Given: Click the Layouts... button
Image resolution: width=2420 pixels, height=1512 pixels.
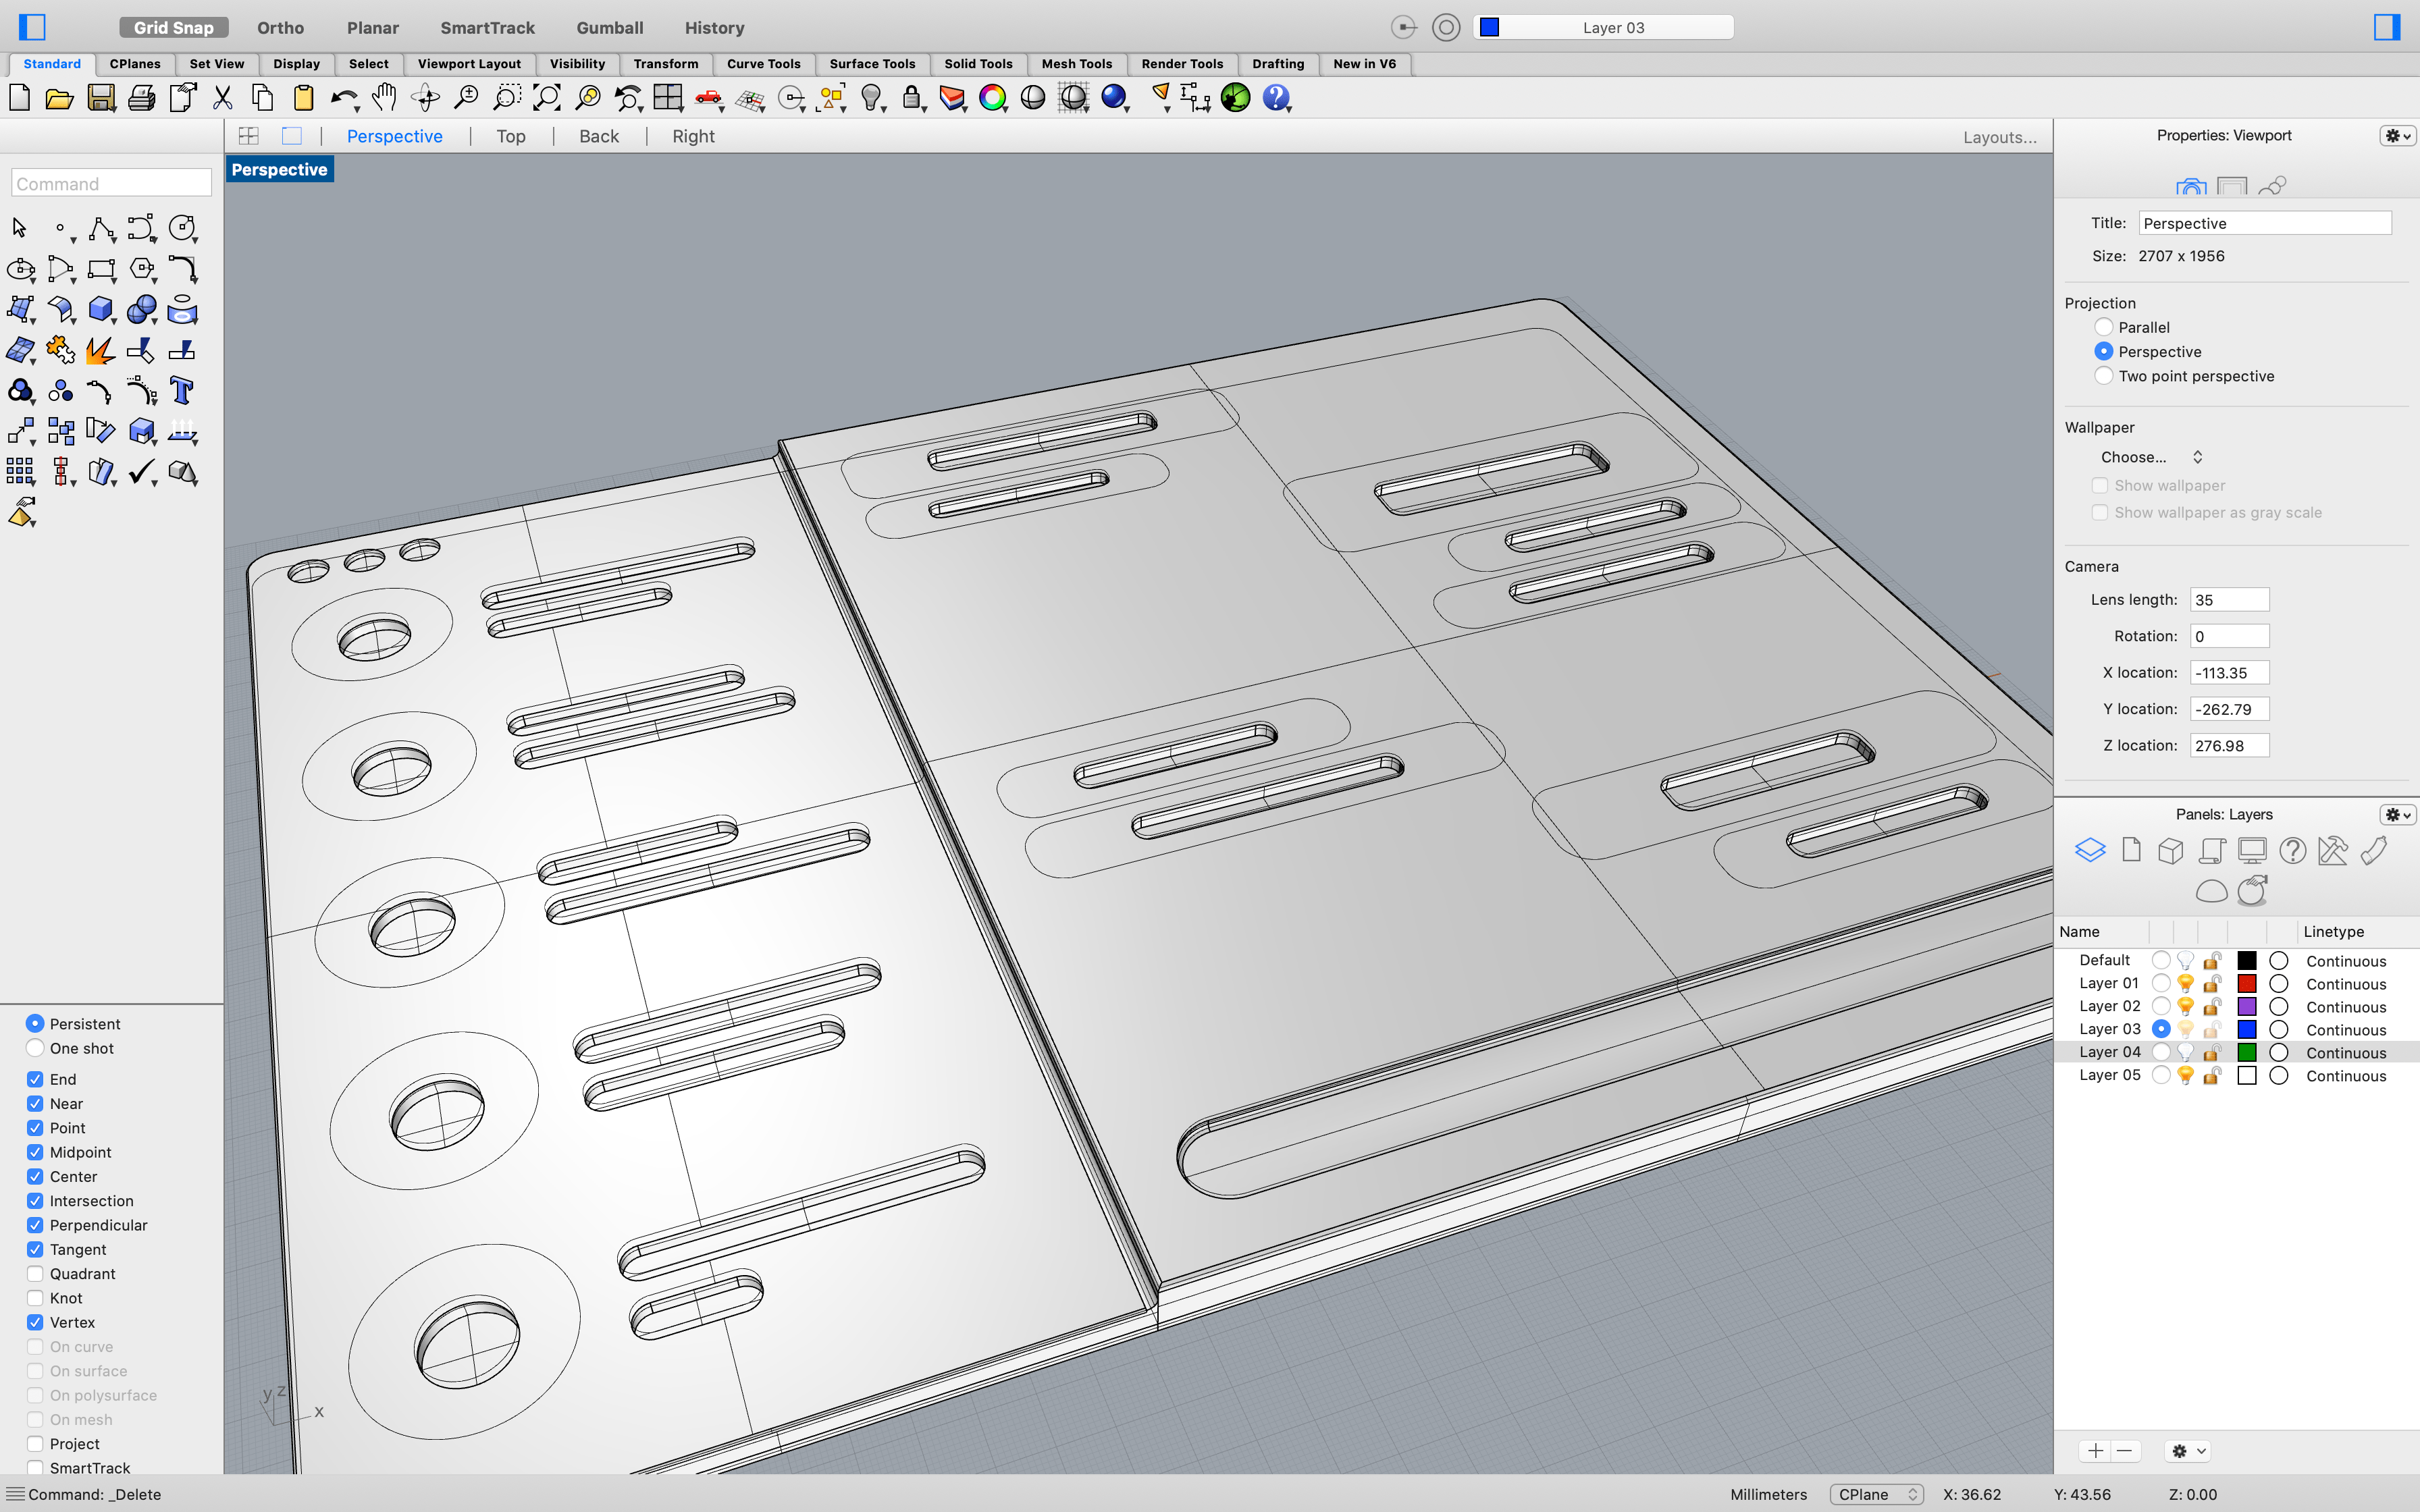Looking at the screenshot, I should [x=1999, y=137].
